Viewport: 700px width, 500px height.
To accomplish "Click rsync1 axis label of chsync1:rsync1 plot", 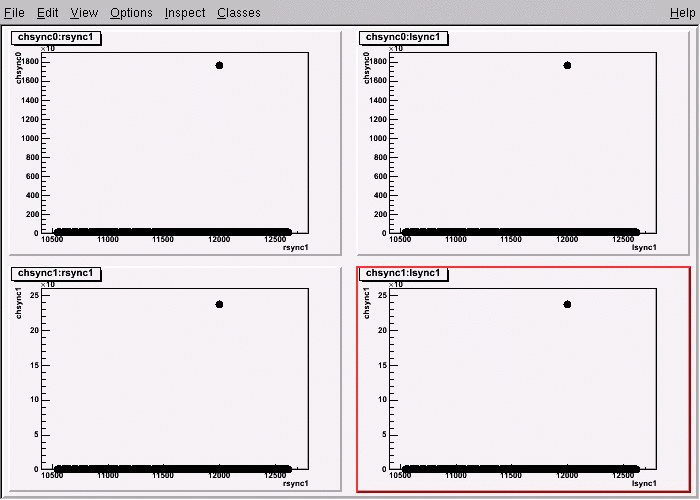I will point(296,483).
